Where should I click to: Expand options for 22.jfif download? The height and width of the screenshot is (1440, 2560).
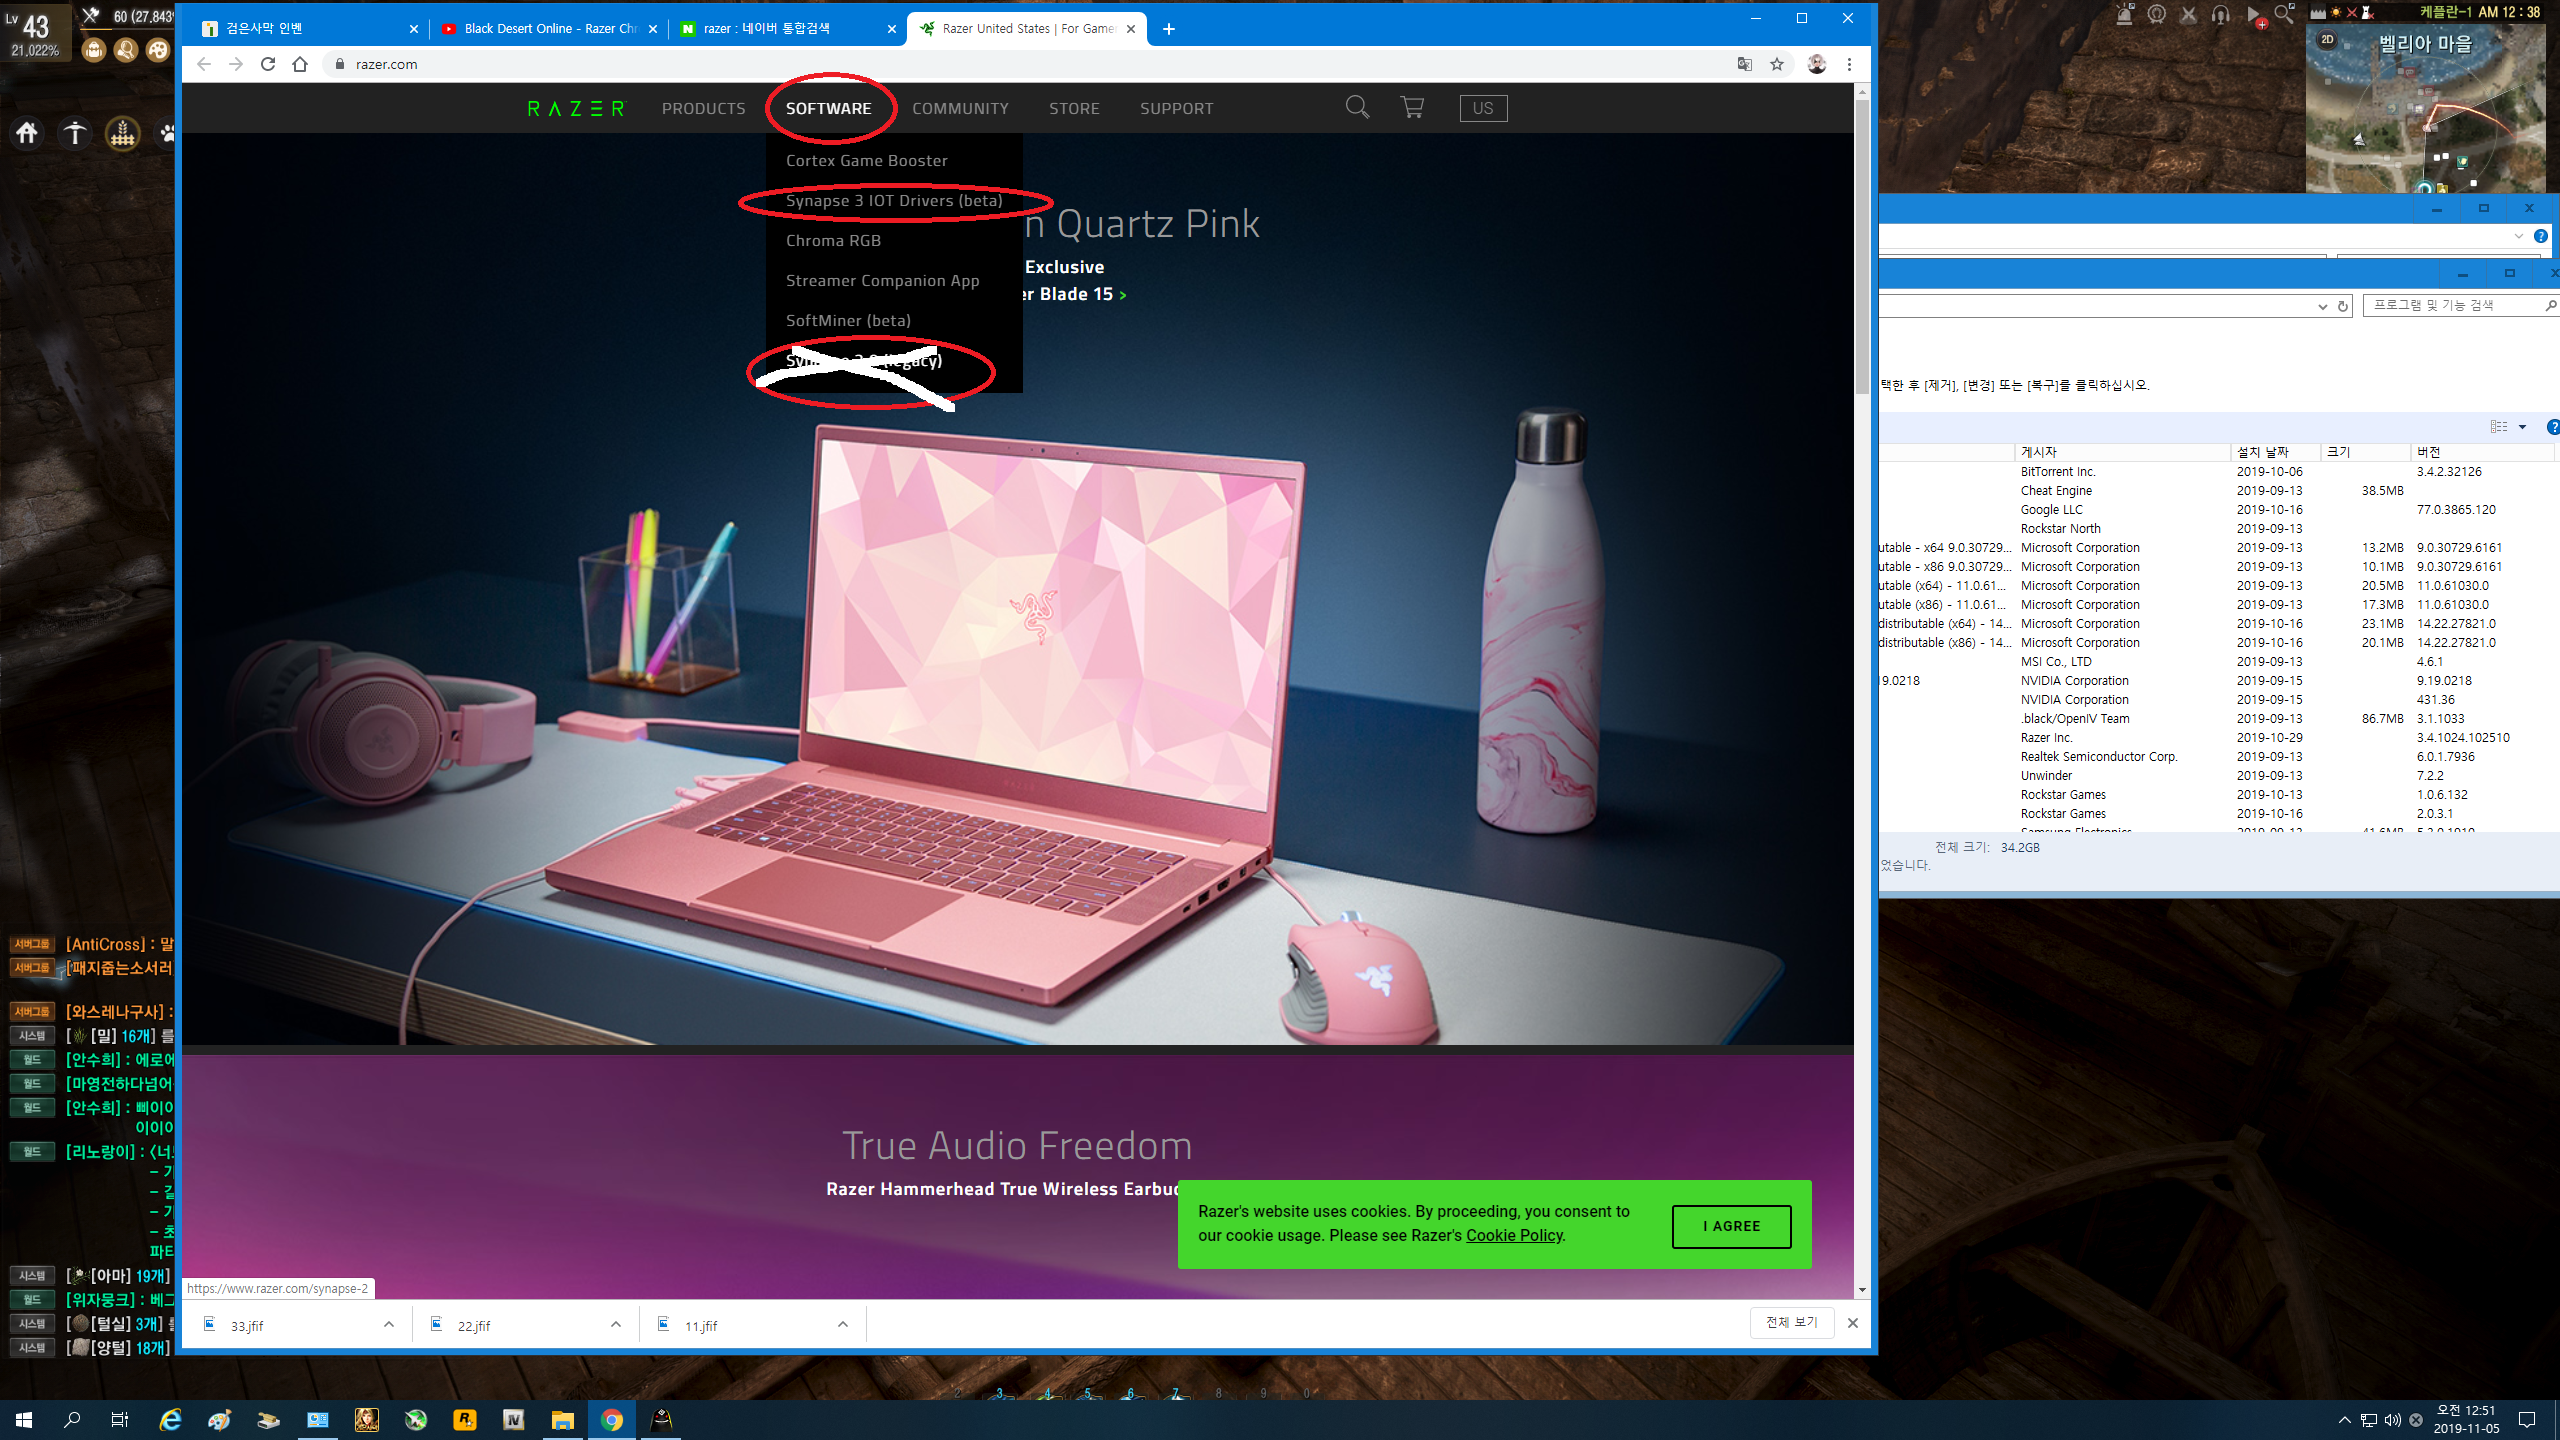pos(616,1324)
